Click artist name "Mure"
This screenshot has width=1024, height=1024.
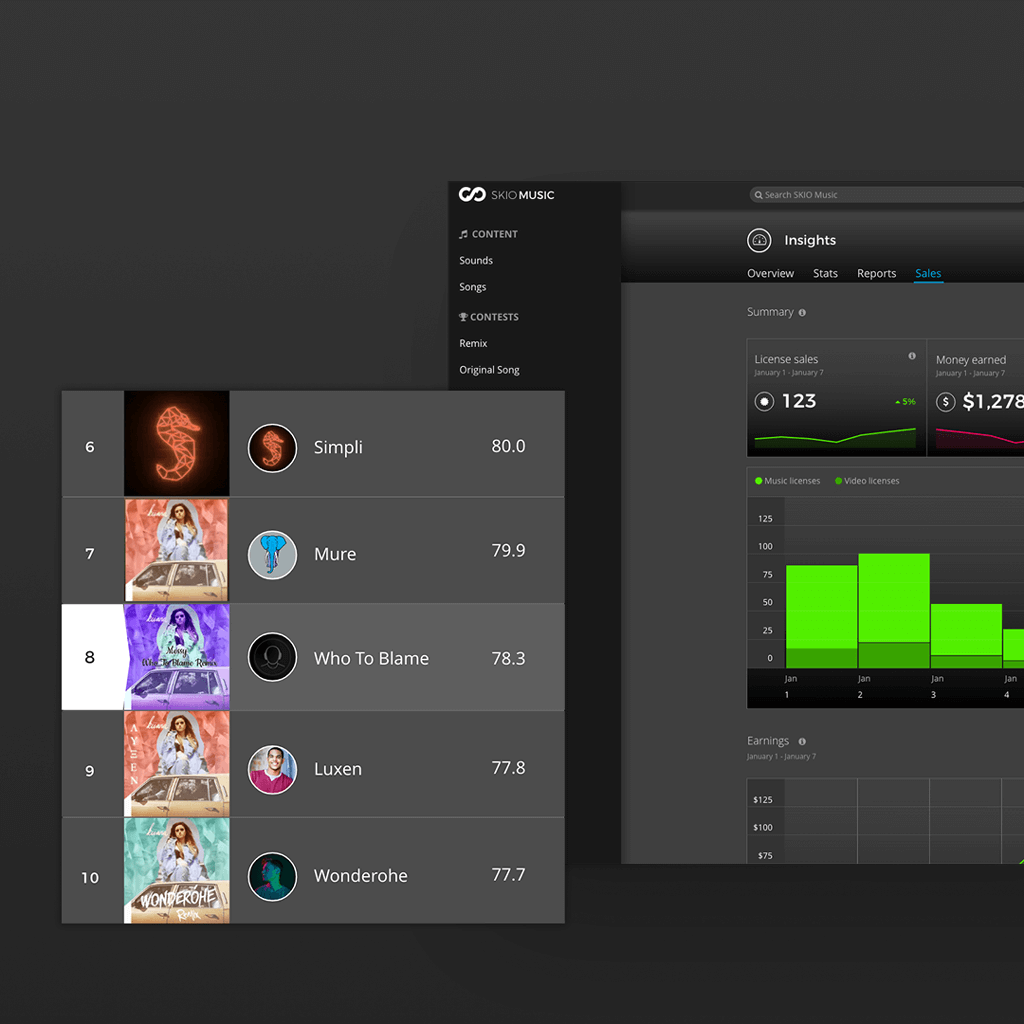335,554
